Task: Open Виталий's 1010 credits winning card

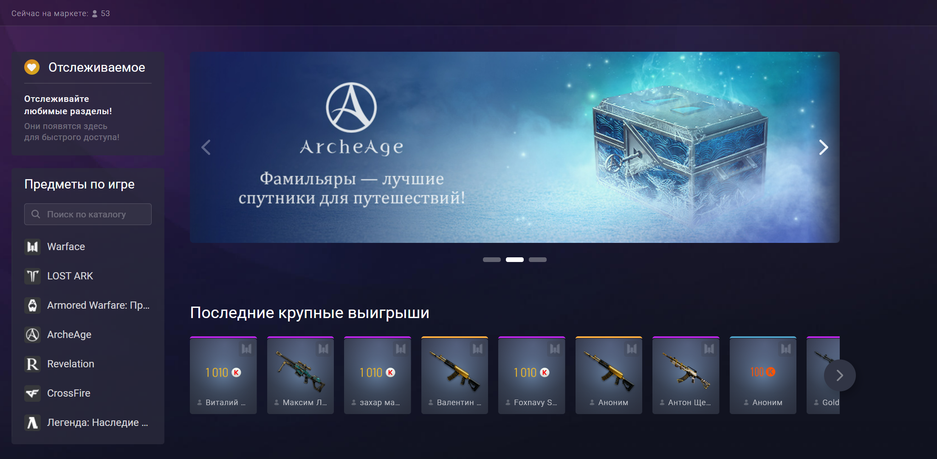Action: 223,375
